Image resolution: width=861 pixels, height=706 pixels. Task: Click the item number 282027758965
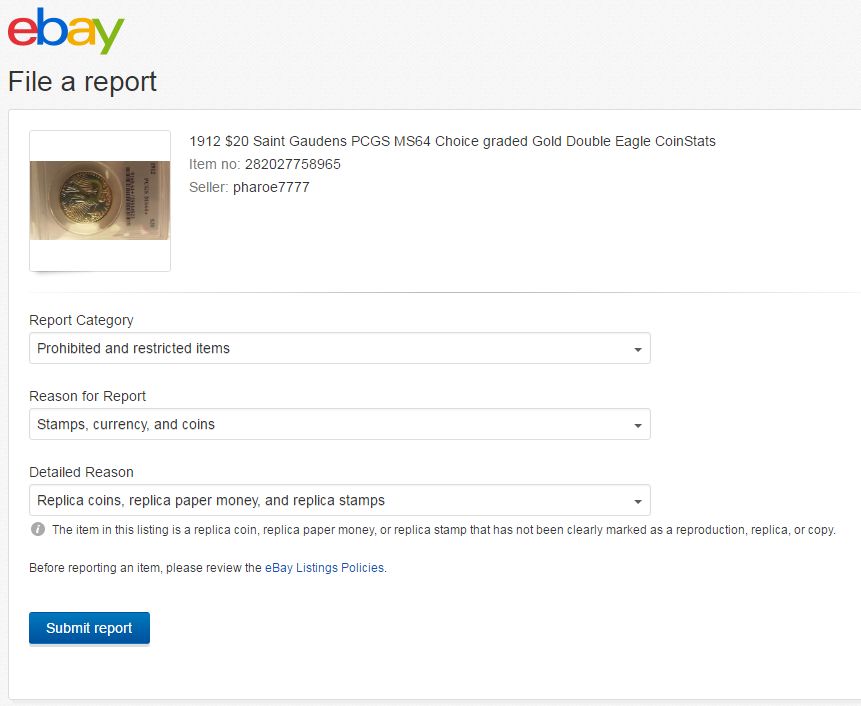pyautogui.click(x=292, y=164)
